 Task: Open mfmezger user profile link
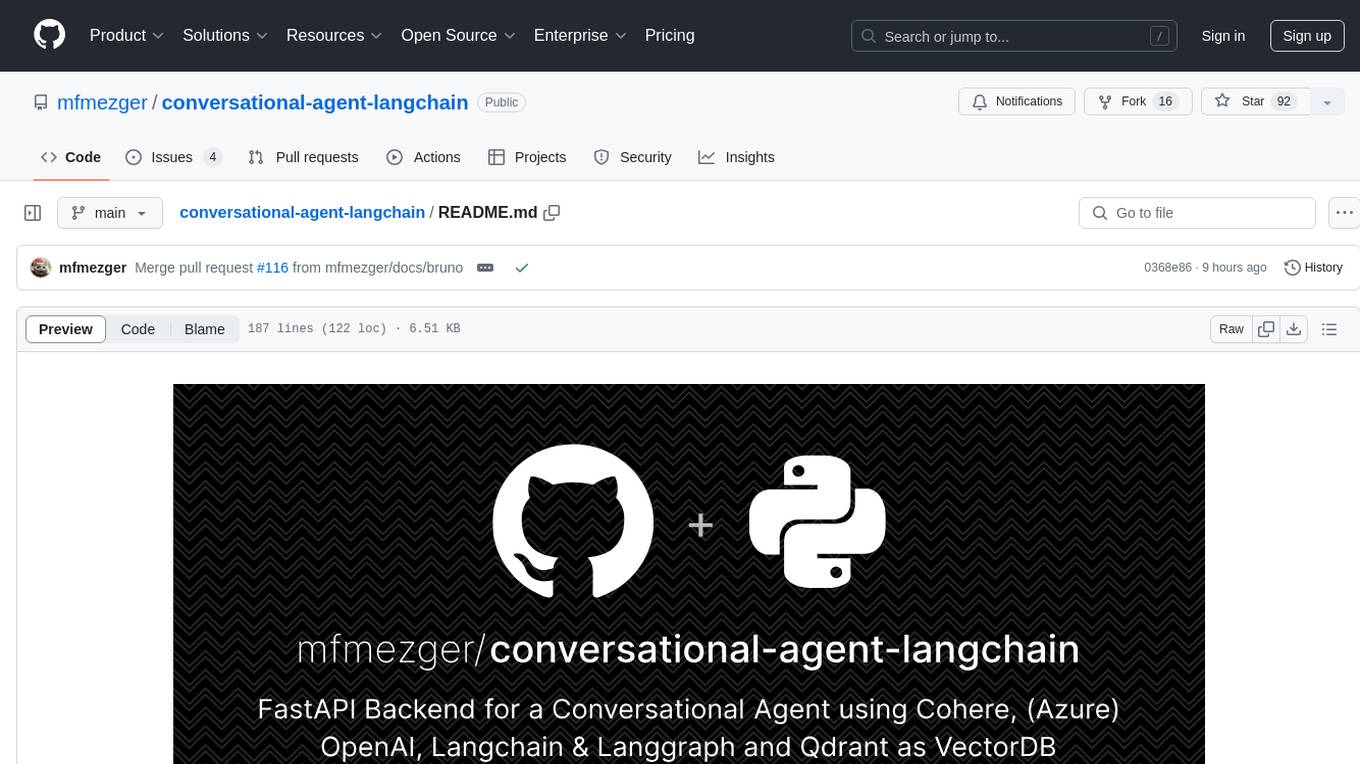click(102, 102)
